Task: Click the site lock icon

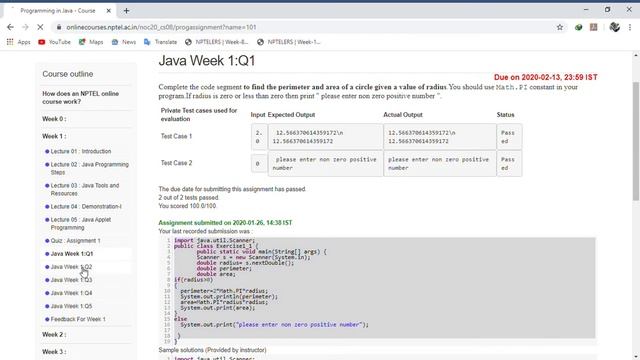Action: pos(59,27)
